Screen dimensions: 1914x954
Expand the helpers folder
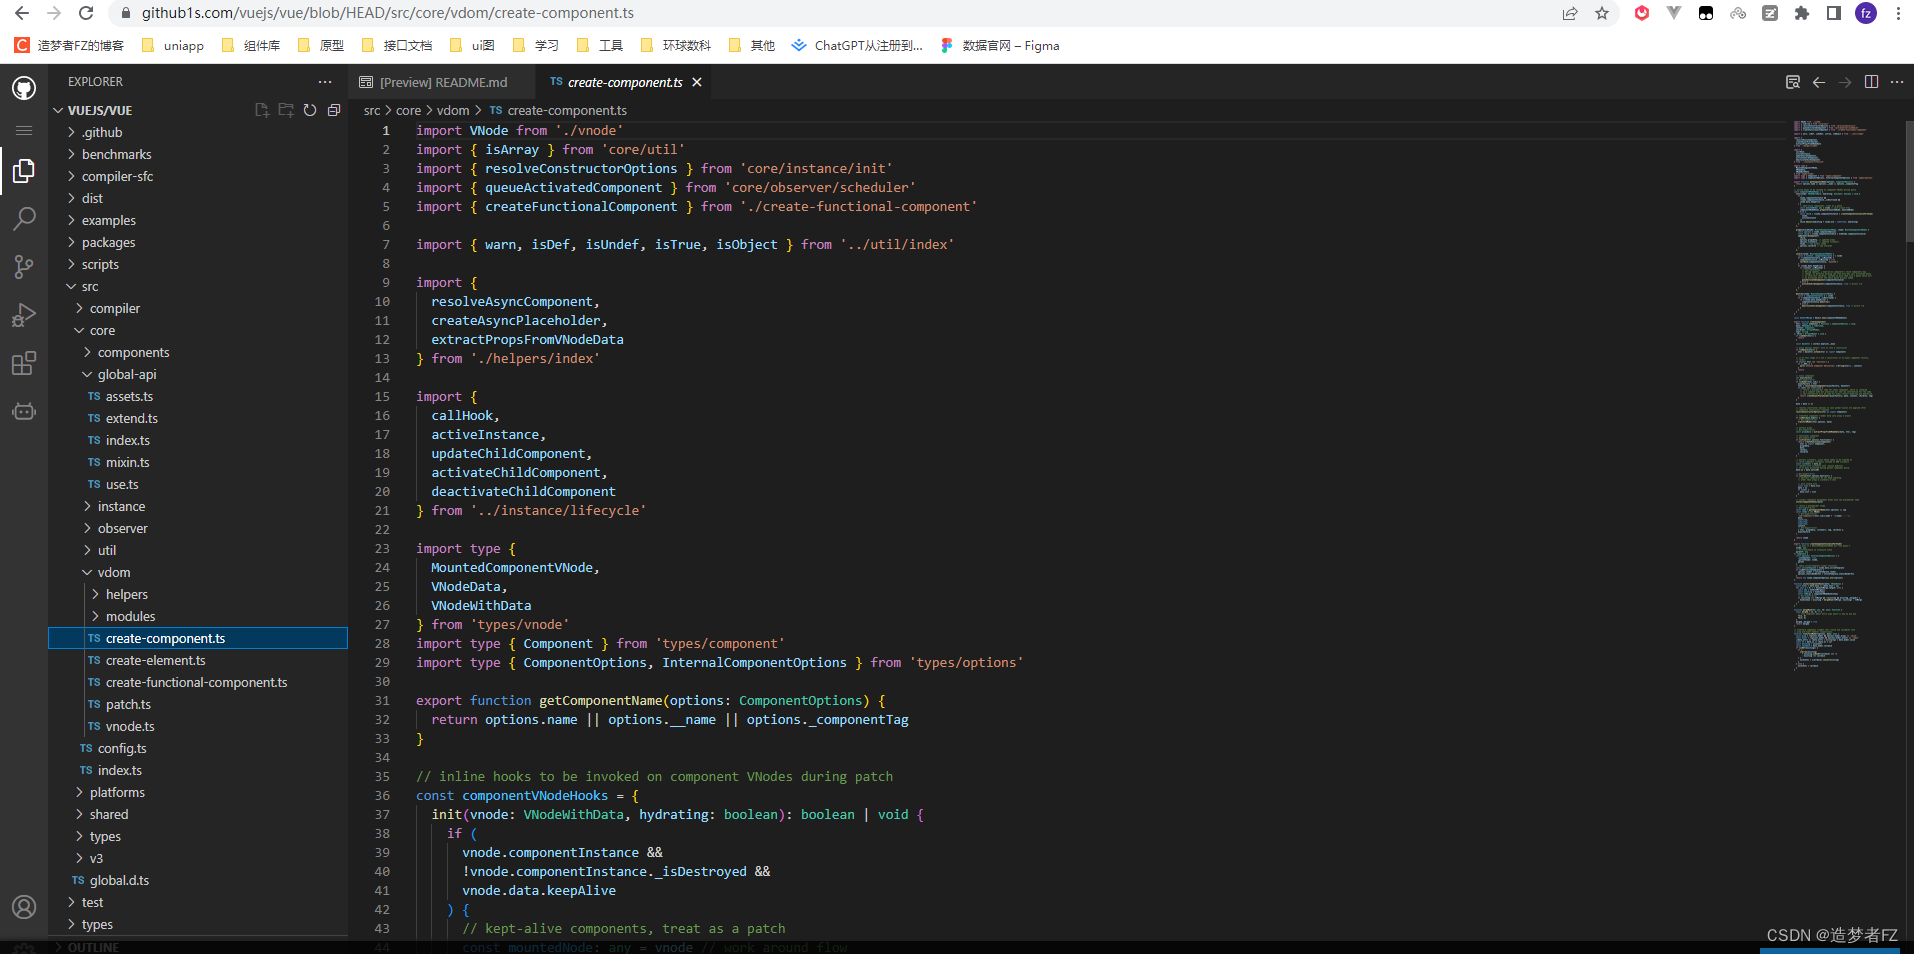point(126,594)
